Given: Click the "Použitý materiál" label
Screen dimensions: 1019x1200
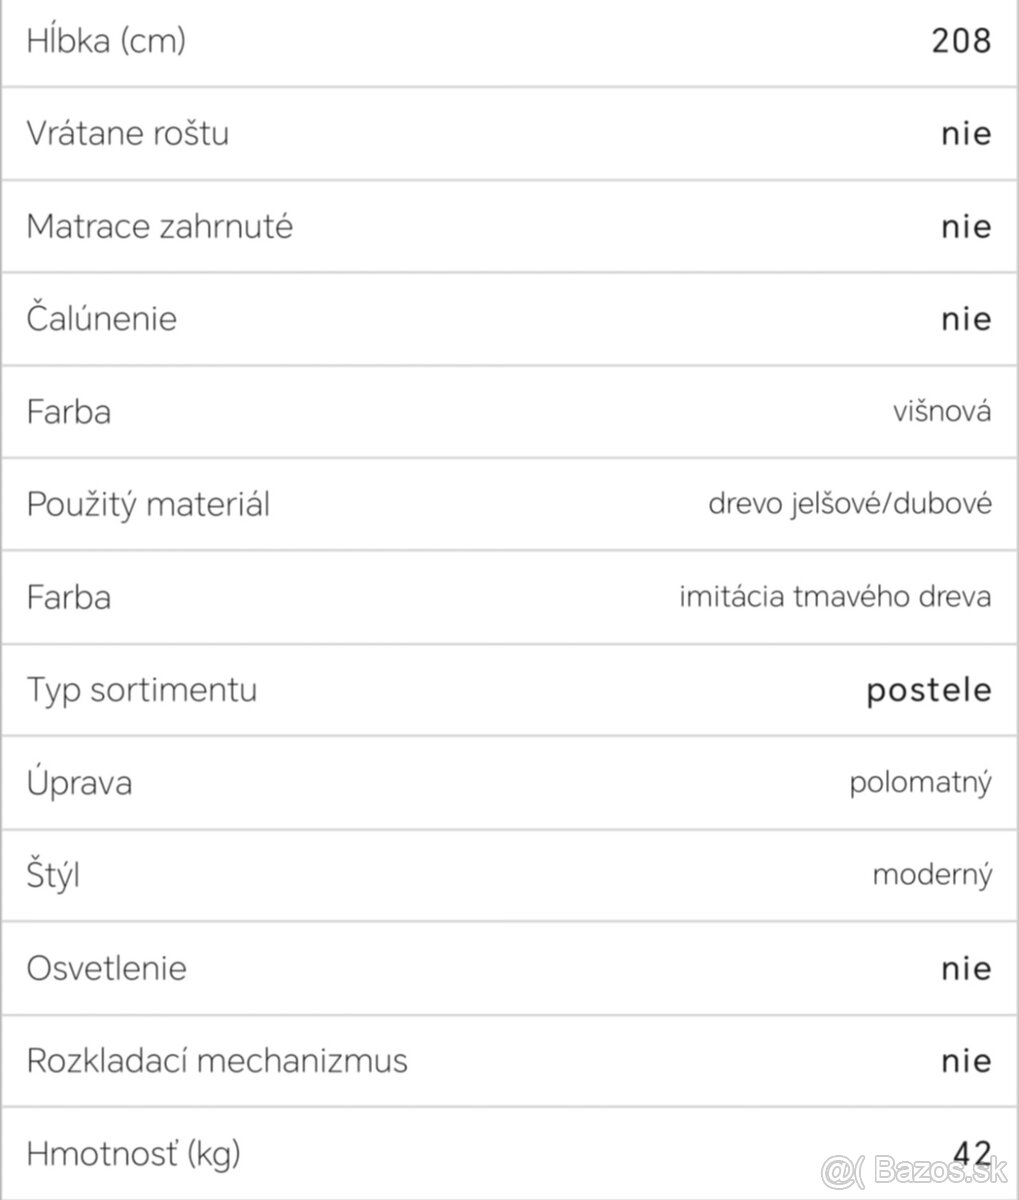Looking at the screenshot, I should pyautogui.click(x=148, y=504).
